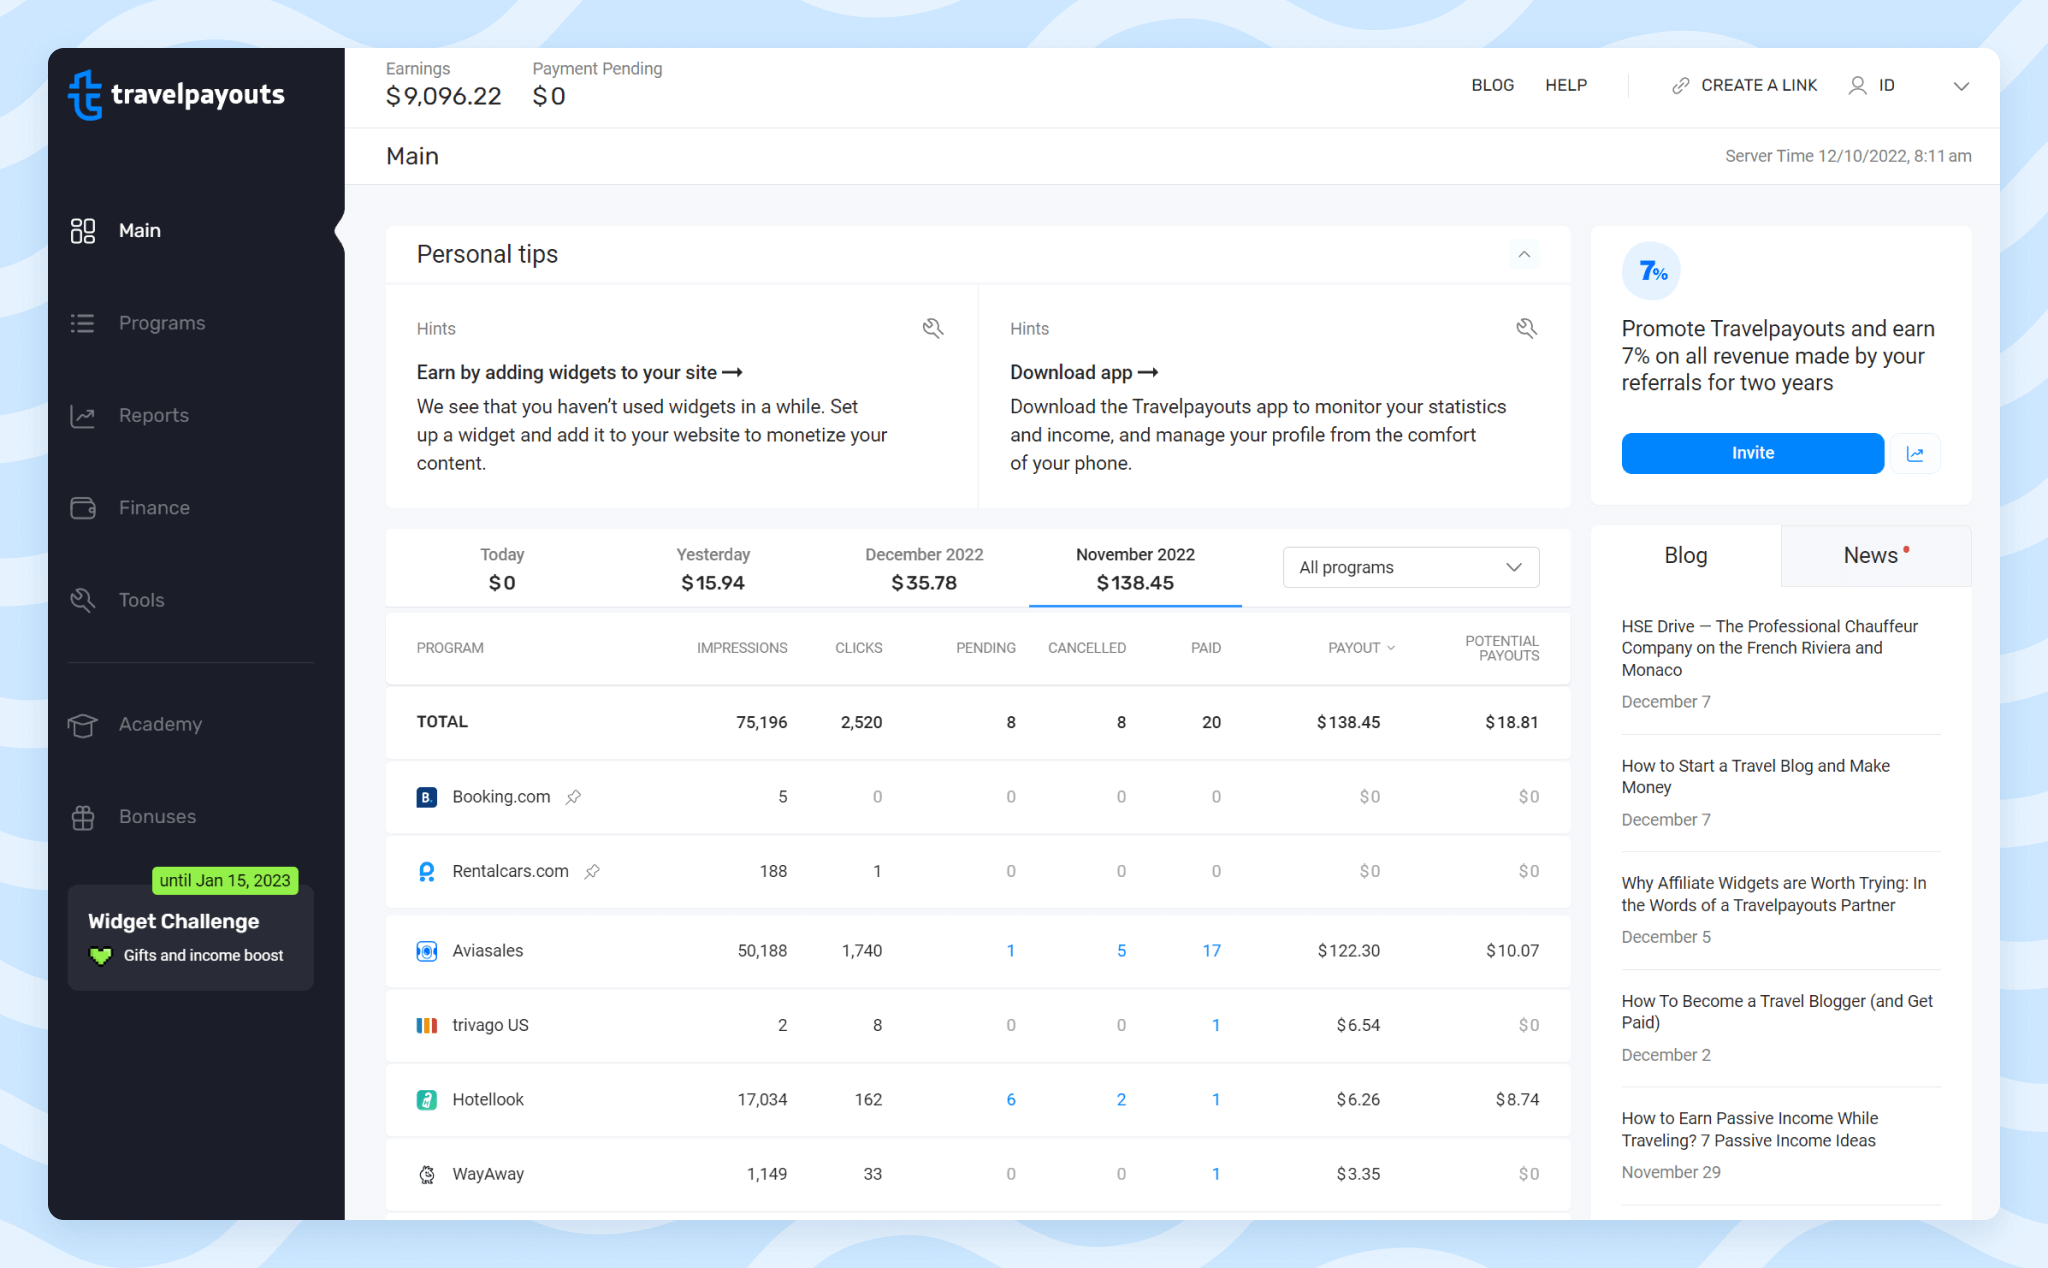Expand the account menu chevron
This screenshot has width=2048, height=1268.
coord(1961,86)
